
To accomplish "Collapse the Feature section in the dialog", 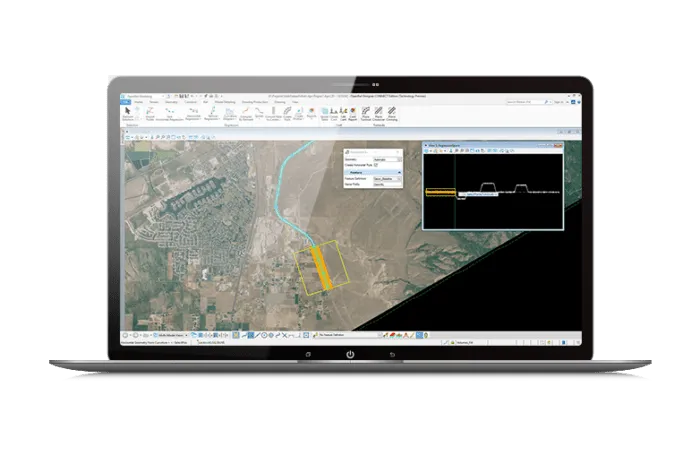I will pyautogui.click(x=399, y=171).
